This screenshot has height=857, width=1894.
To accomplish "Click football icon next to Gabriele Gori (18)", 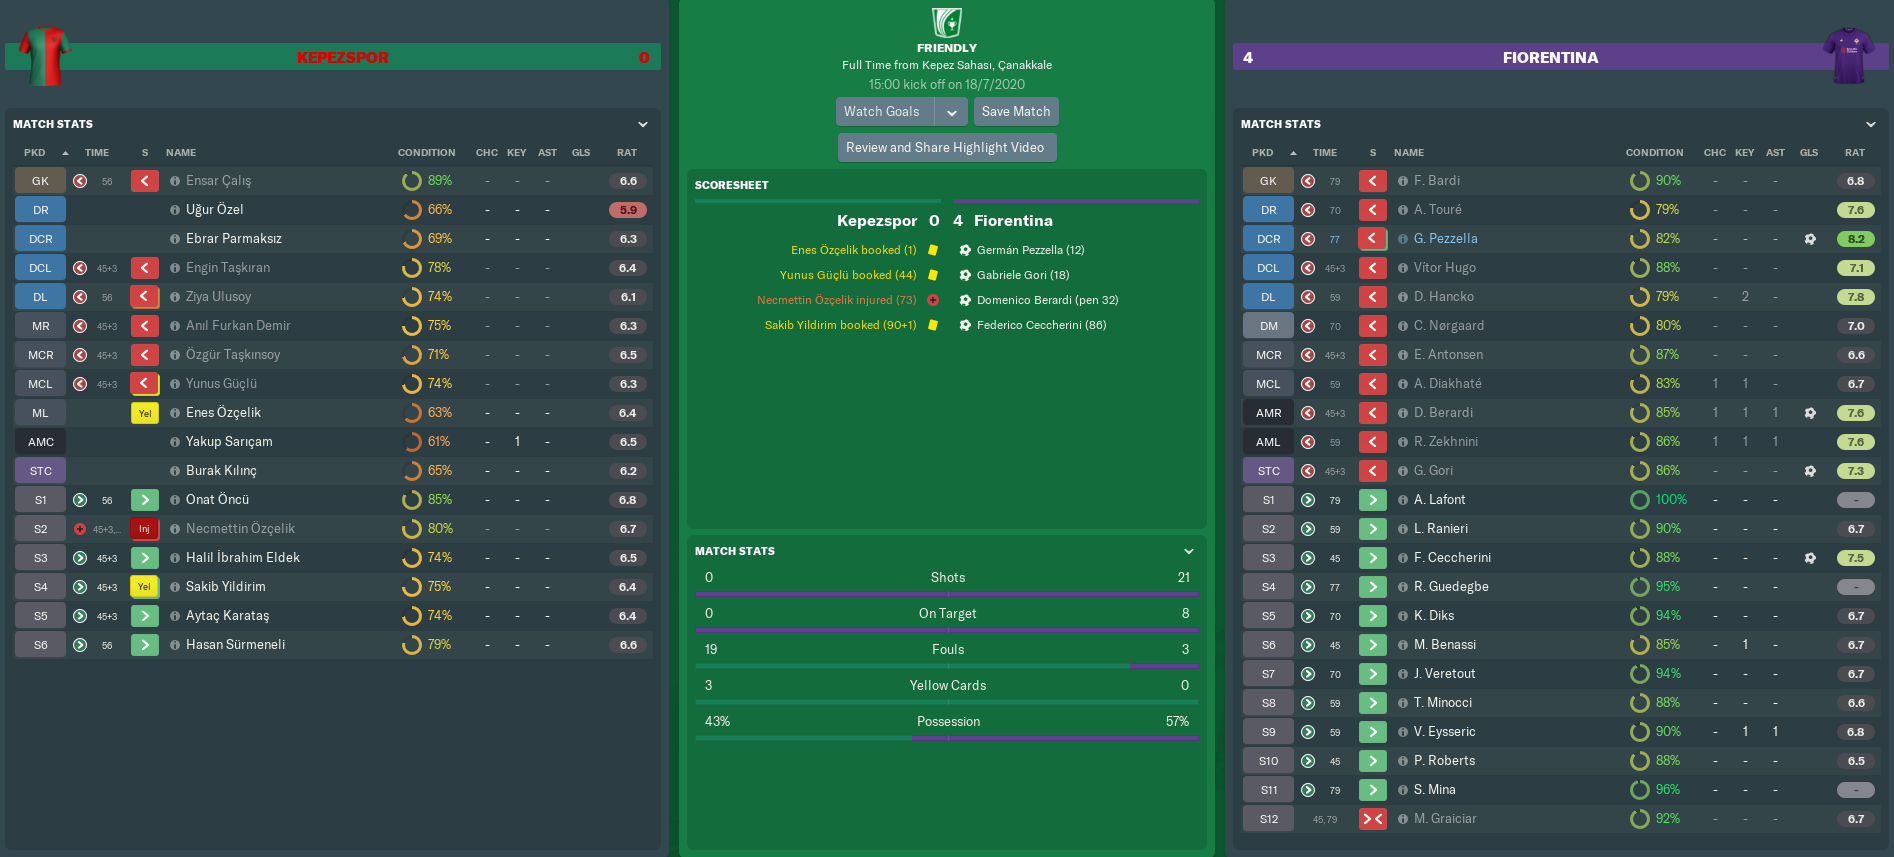I will coord(965,275).
